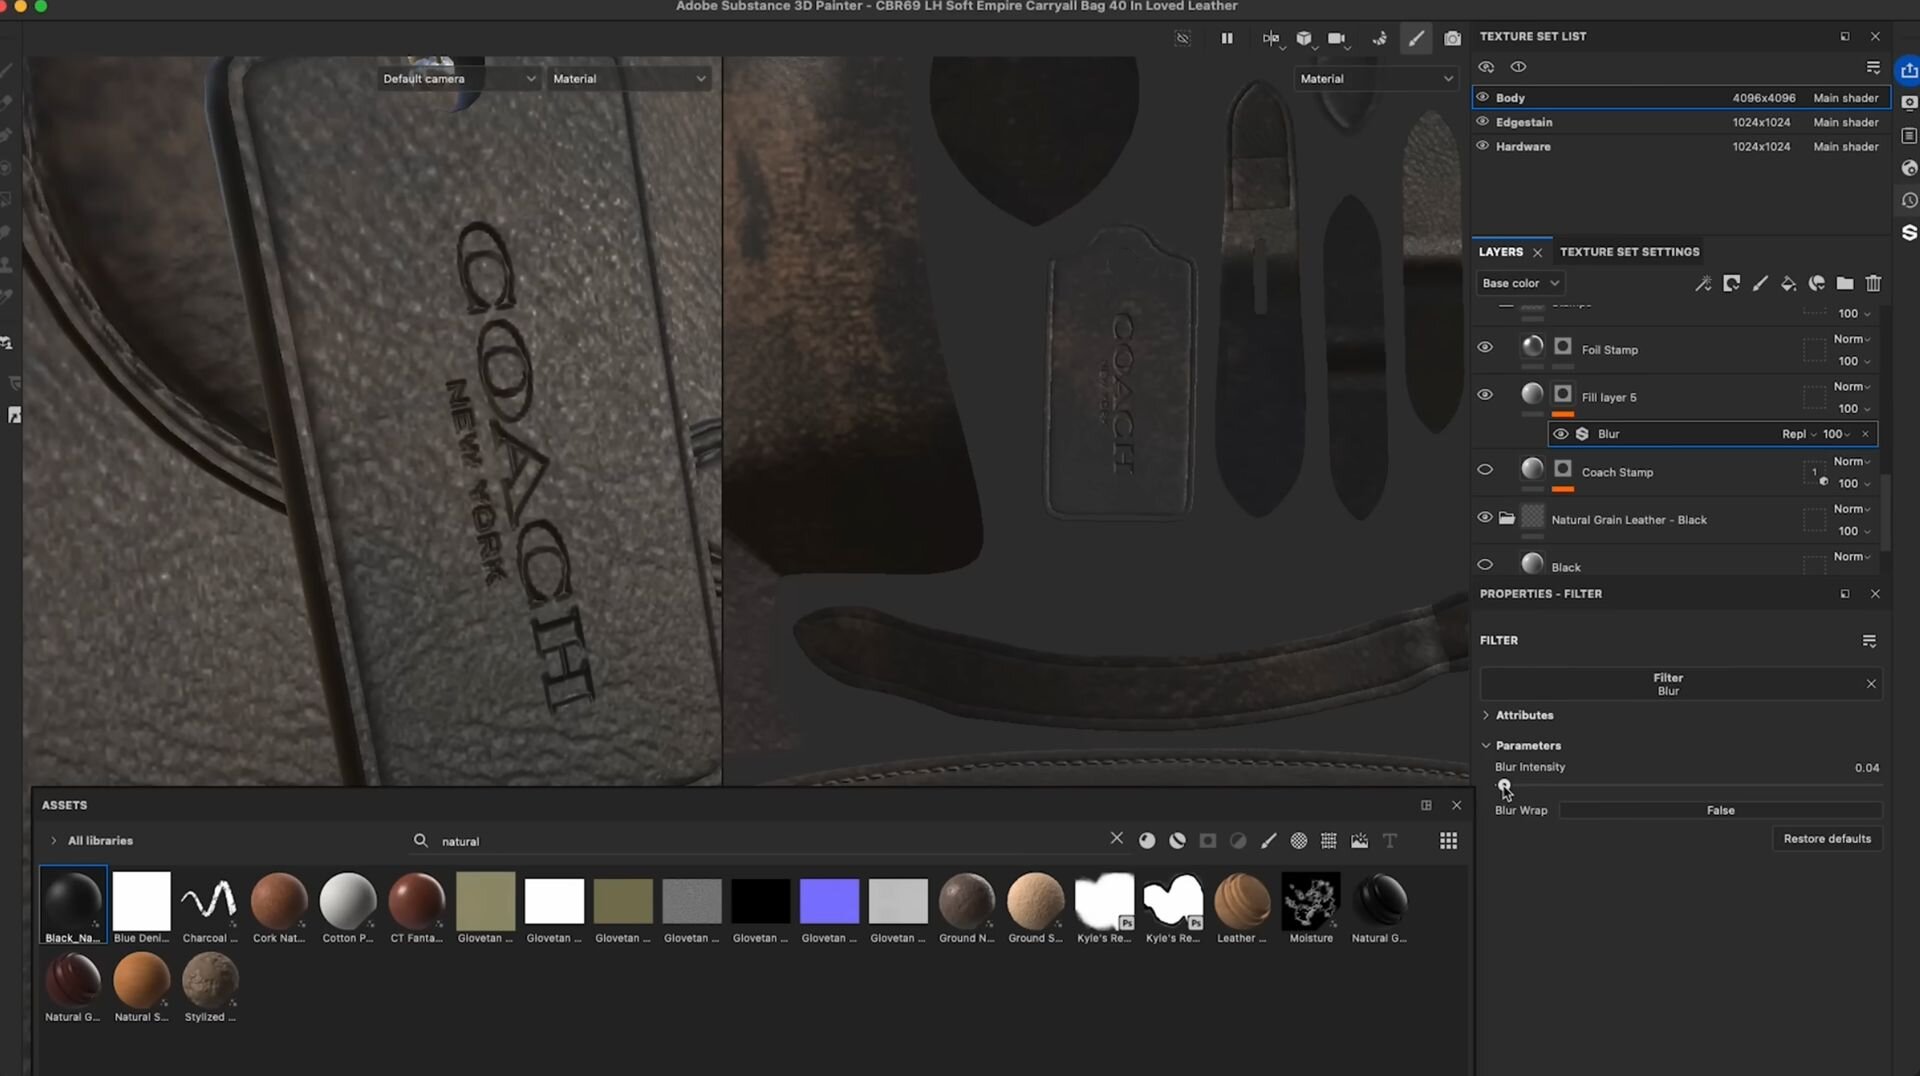Open the 2D viewport Material dropdown
The height and width of the screenshot is (1076, 1920).
click(1376, 79)
